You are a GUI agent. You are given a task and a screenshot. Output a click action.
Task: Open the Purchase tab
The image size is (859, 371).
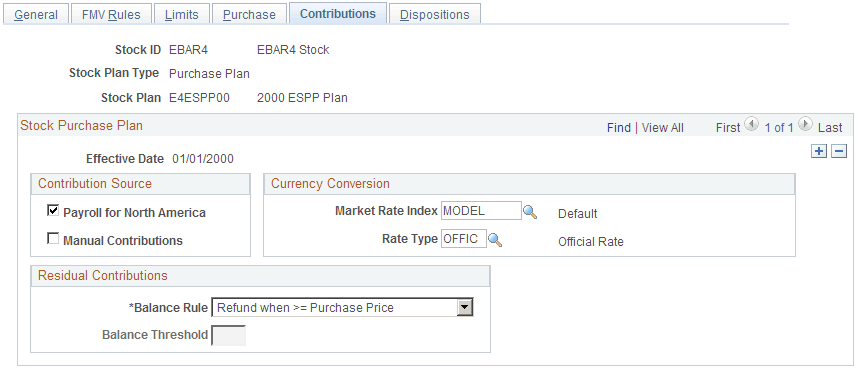click(x=249, y=14)
